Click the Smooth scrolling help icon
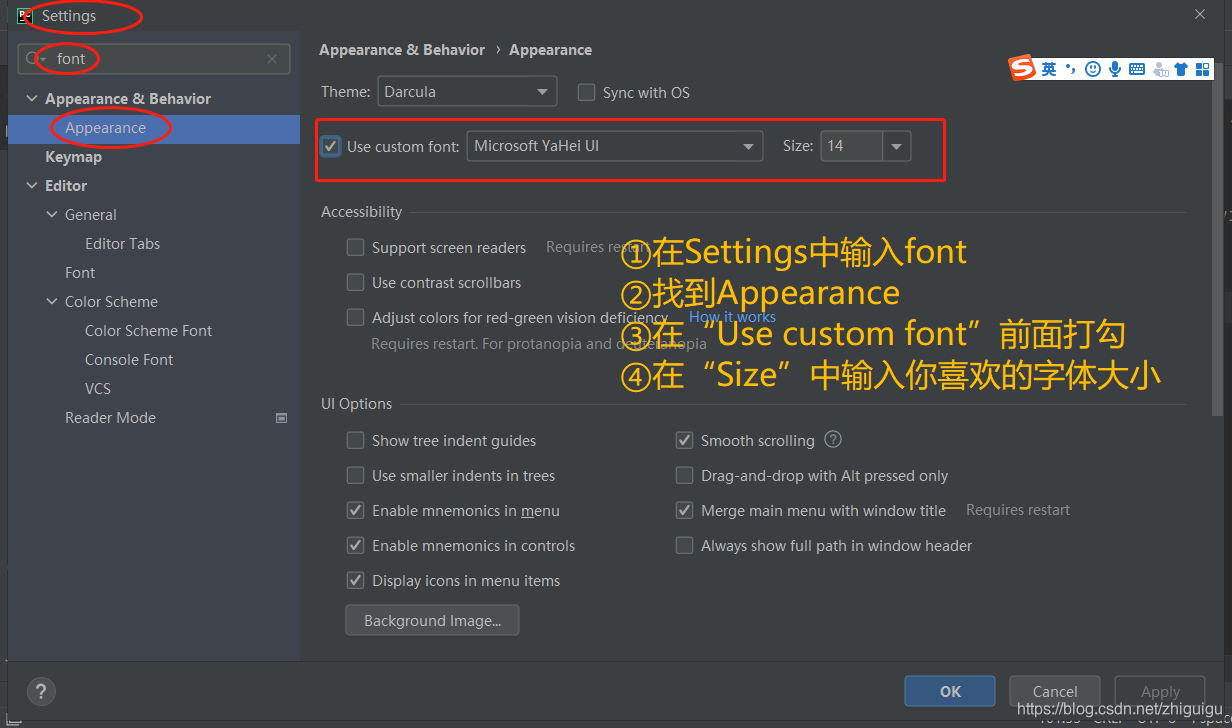 (x=833, y=440)
